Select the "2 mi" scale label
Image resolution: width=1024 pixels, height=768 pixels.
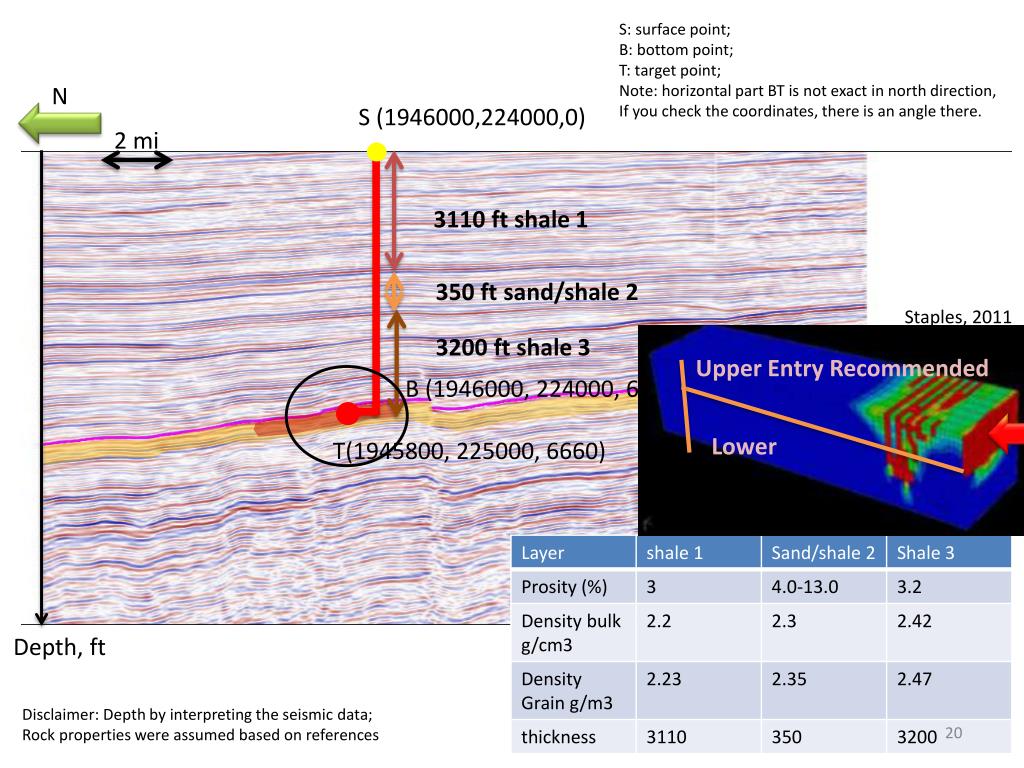(x=136, y=140)
